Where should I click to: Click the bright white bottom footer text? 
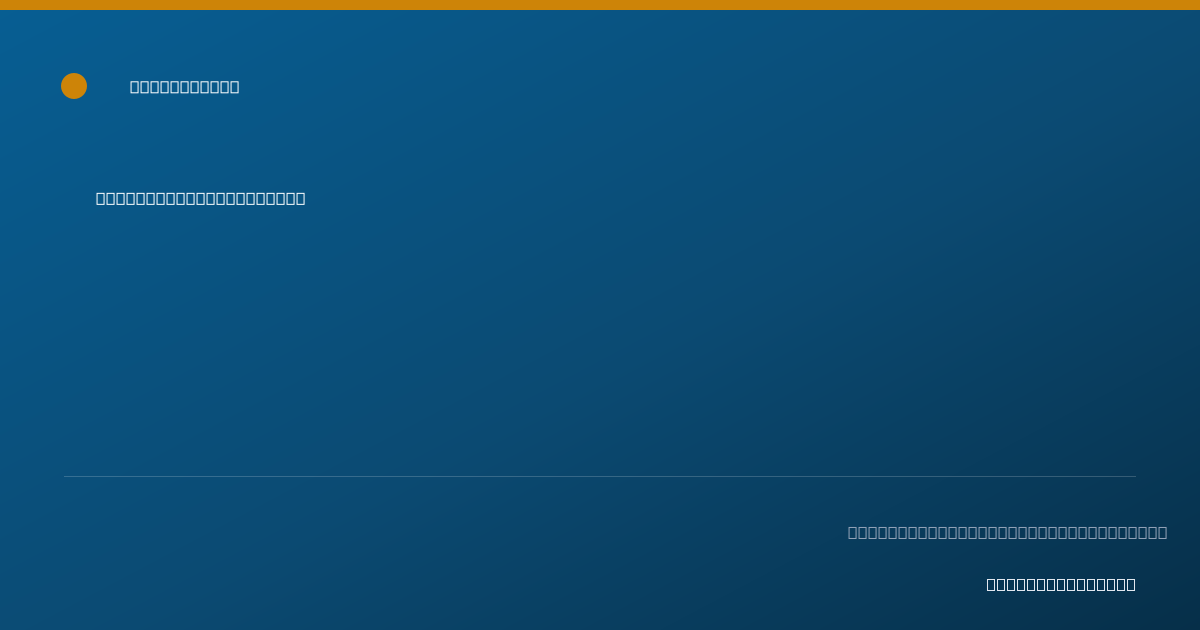(1061, 585)
